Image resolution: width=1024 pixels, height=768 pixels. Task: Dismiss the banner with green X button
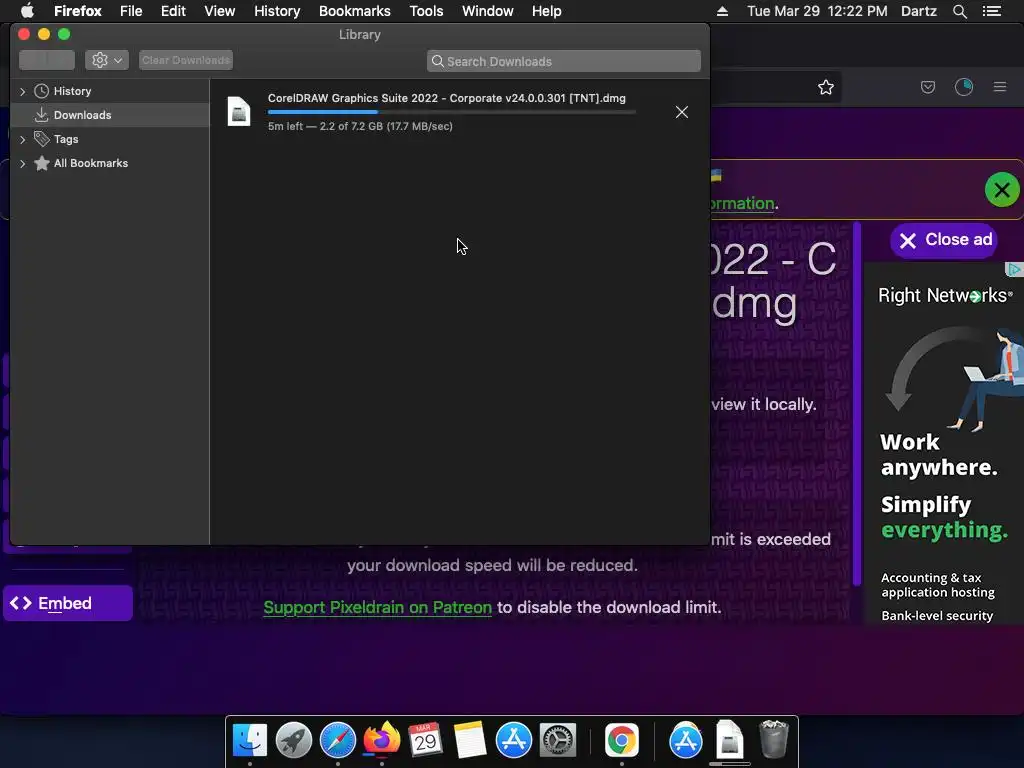coord(1002,190)
